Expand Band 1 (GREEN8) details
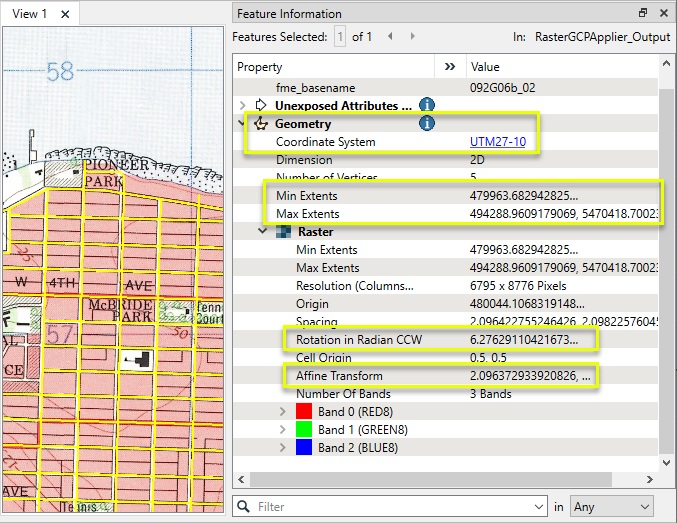This screenshot has height=523, width=677. coord(283,430)
